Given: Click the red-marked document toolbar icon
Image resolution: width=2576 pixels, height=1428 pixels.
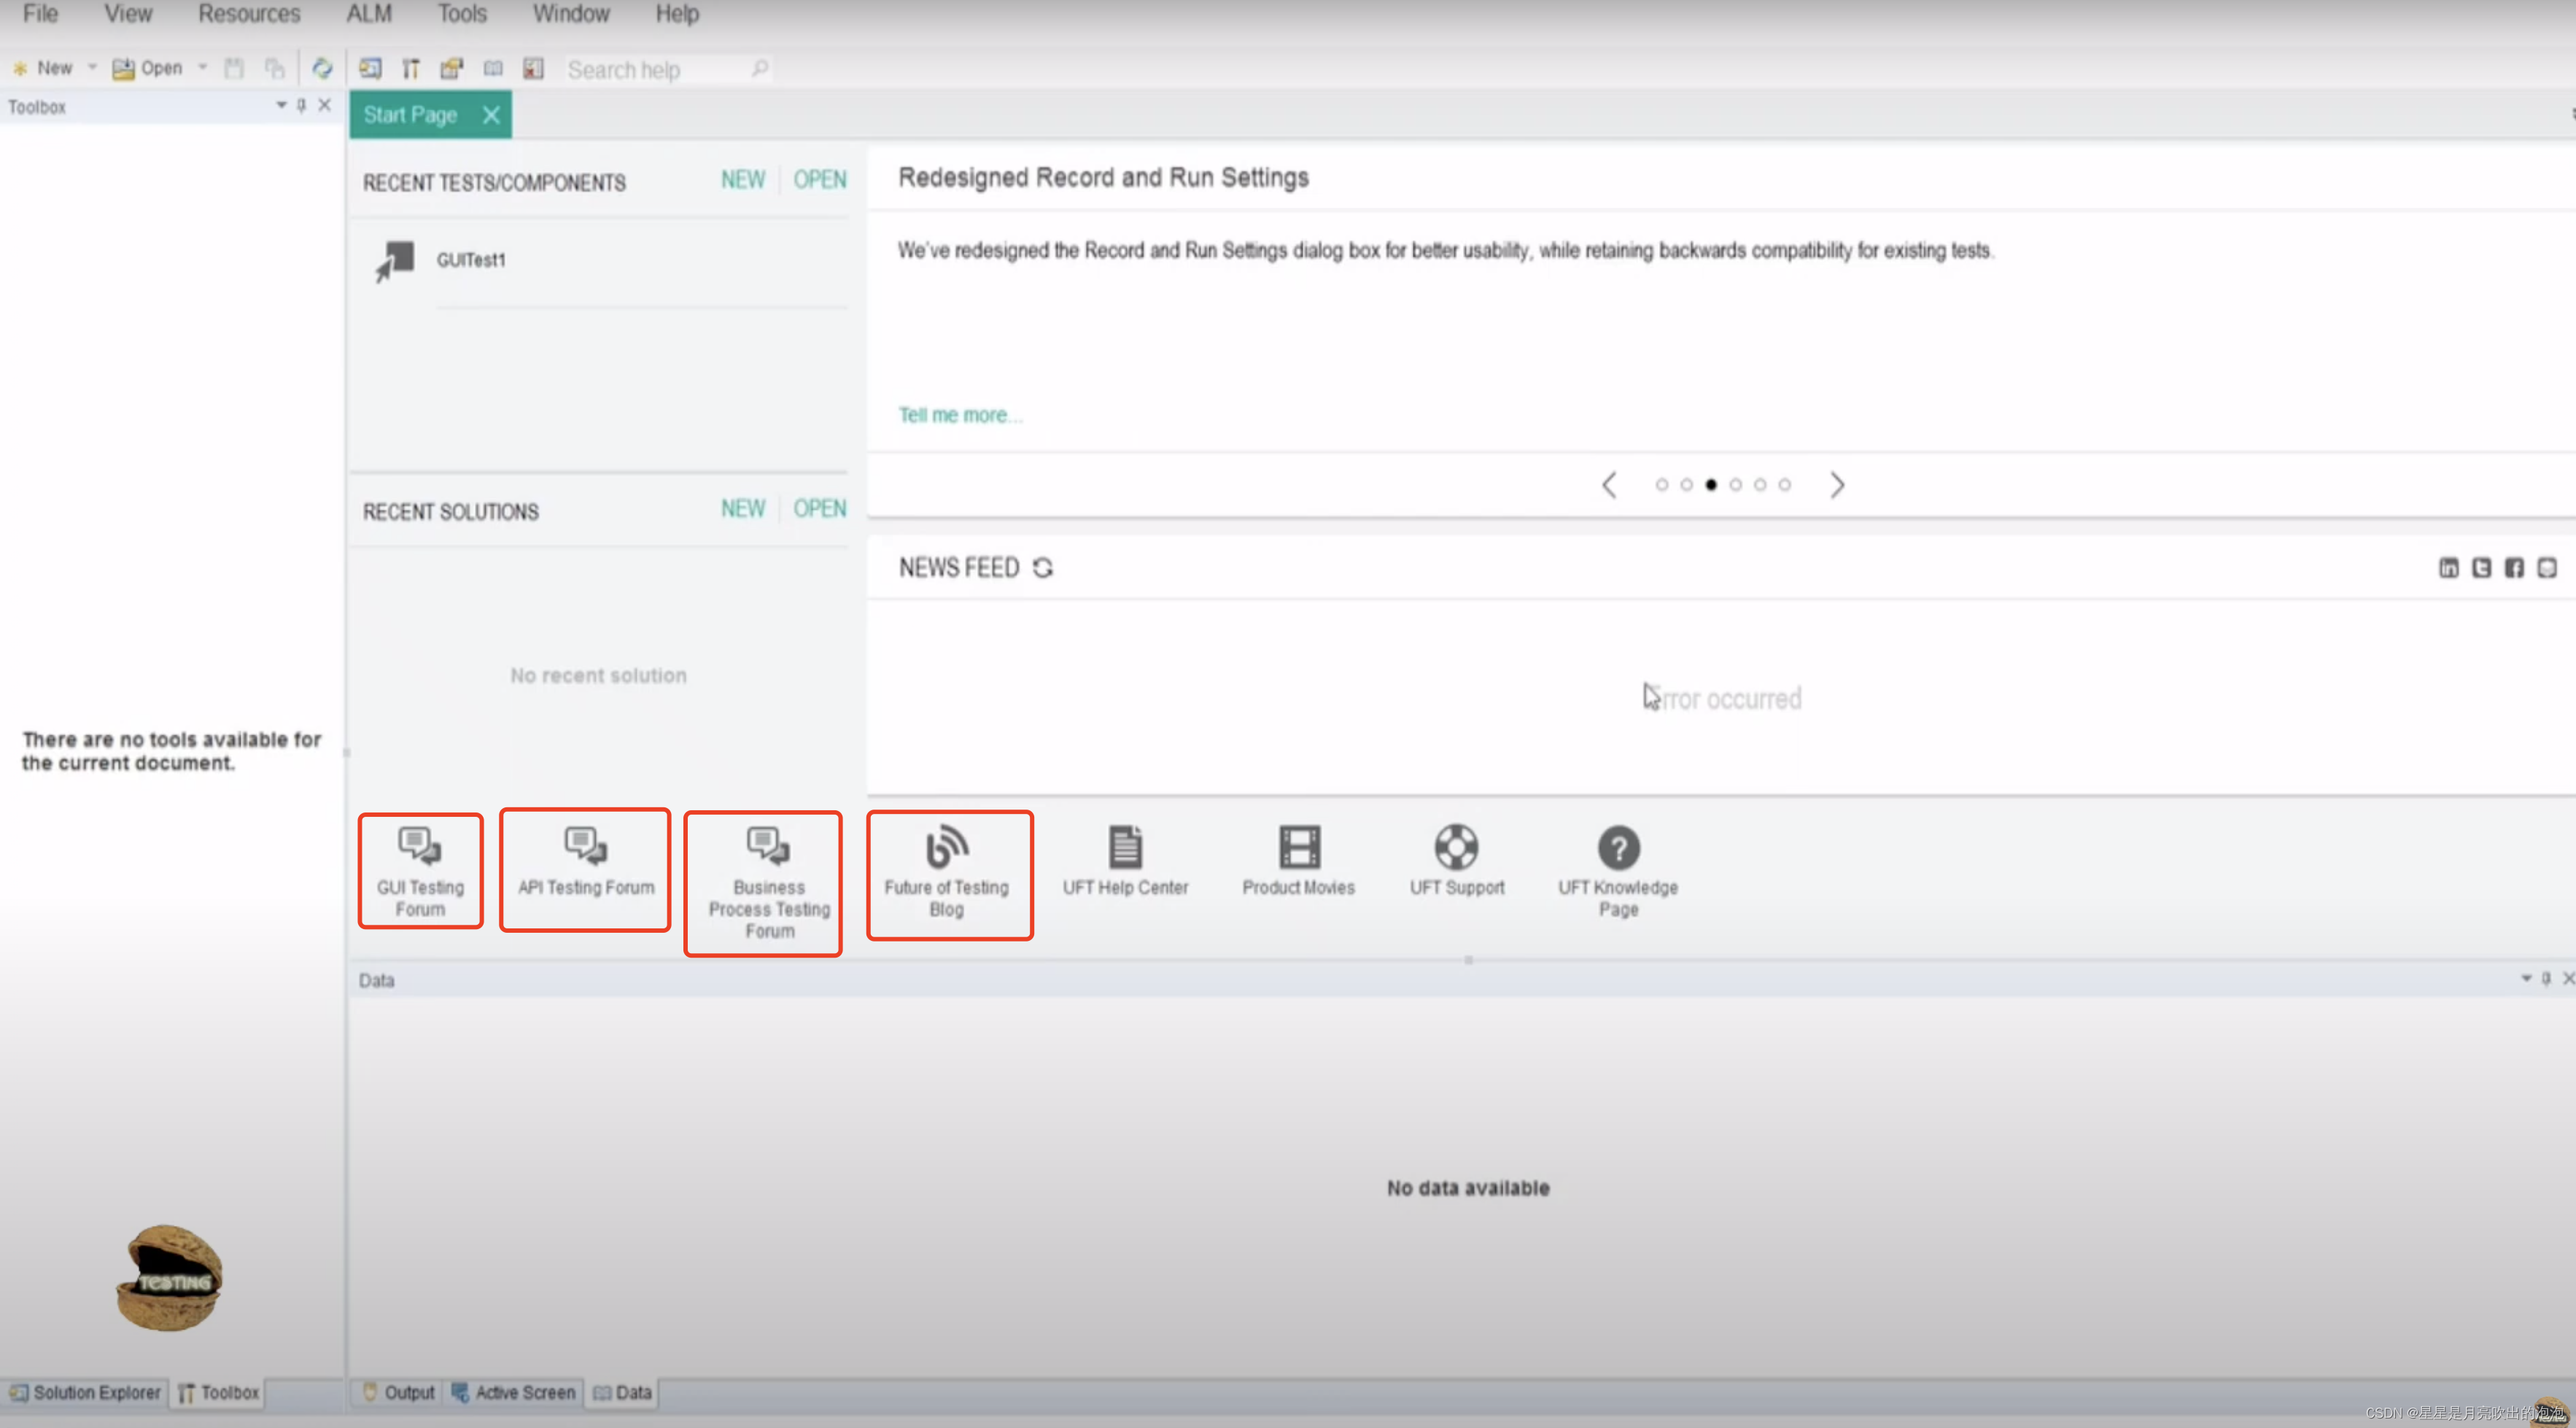Looking at the screenshot, I should click(x=533, y=68).
